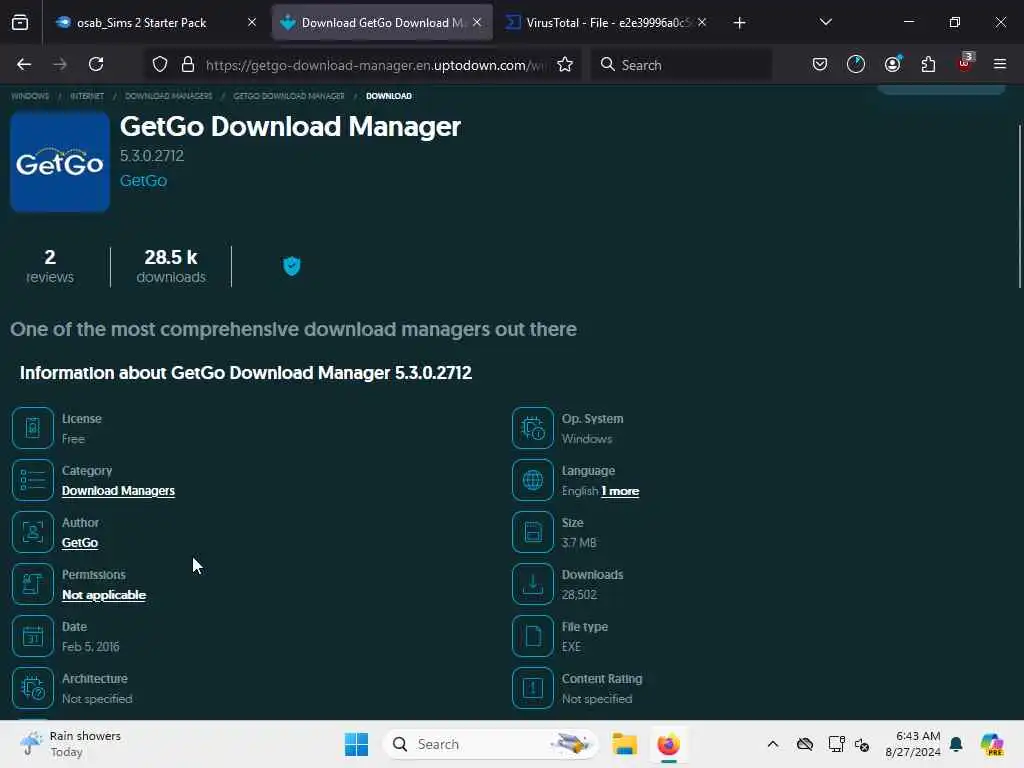Image resolution: width=1024 pixels, height=768 pixels.
Task: Bookmark this page with the star icon
Action: (x=565, y=64)
